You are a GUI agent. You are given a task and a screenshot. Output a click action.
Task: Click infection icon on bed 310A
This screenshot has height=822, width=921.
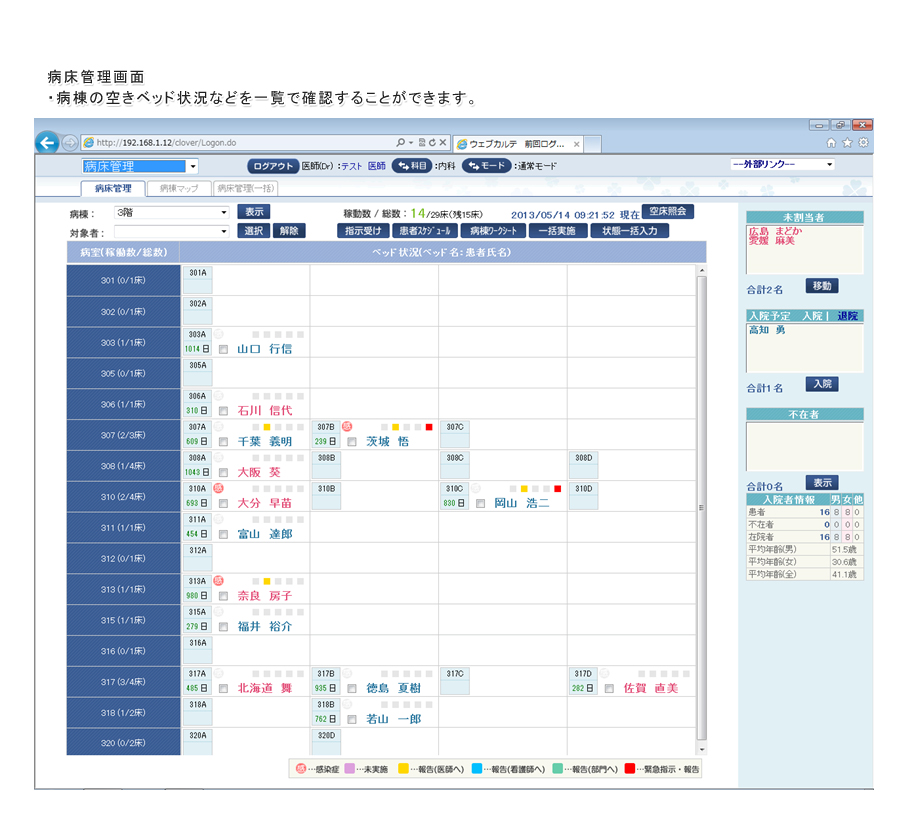coord(219,488)
